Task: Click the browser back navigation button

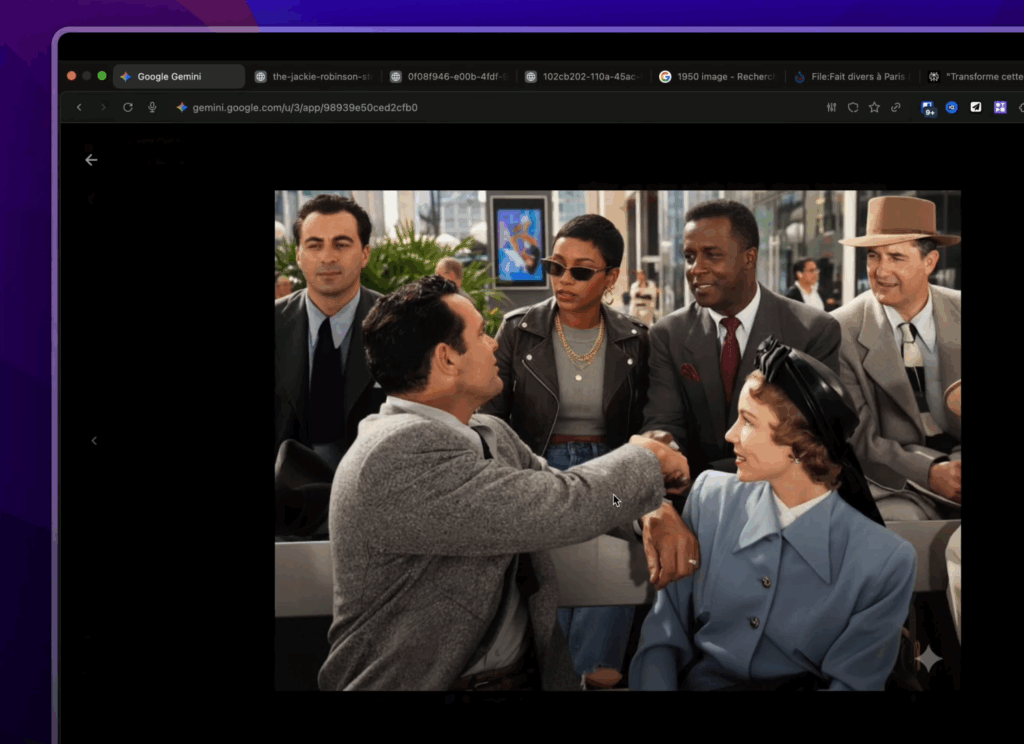Action: tap(79, 107)
